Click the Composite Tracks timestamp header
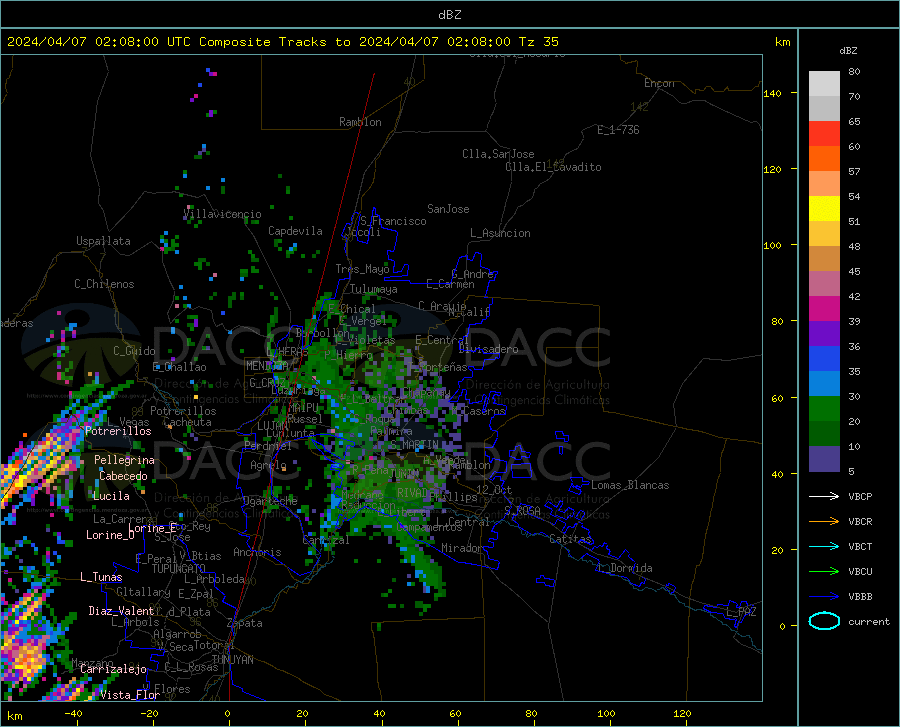Screen dimensions: 900x727 (282, 41)
